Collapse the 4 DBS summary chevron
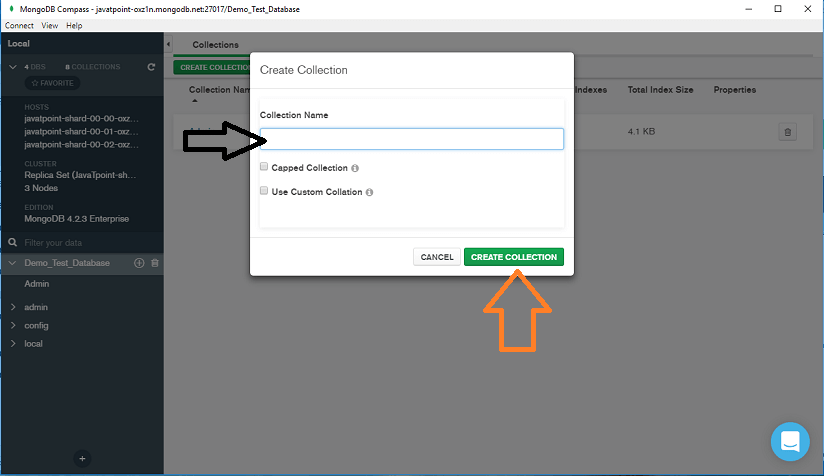Viewport: 824px width, 476px height. click(13, 67)
